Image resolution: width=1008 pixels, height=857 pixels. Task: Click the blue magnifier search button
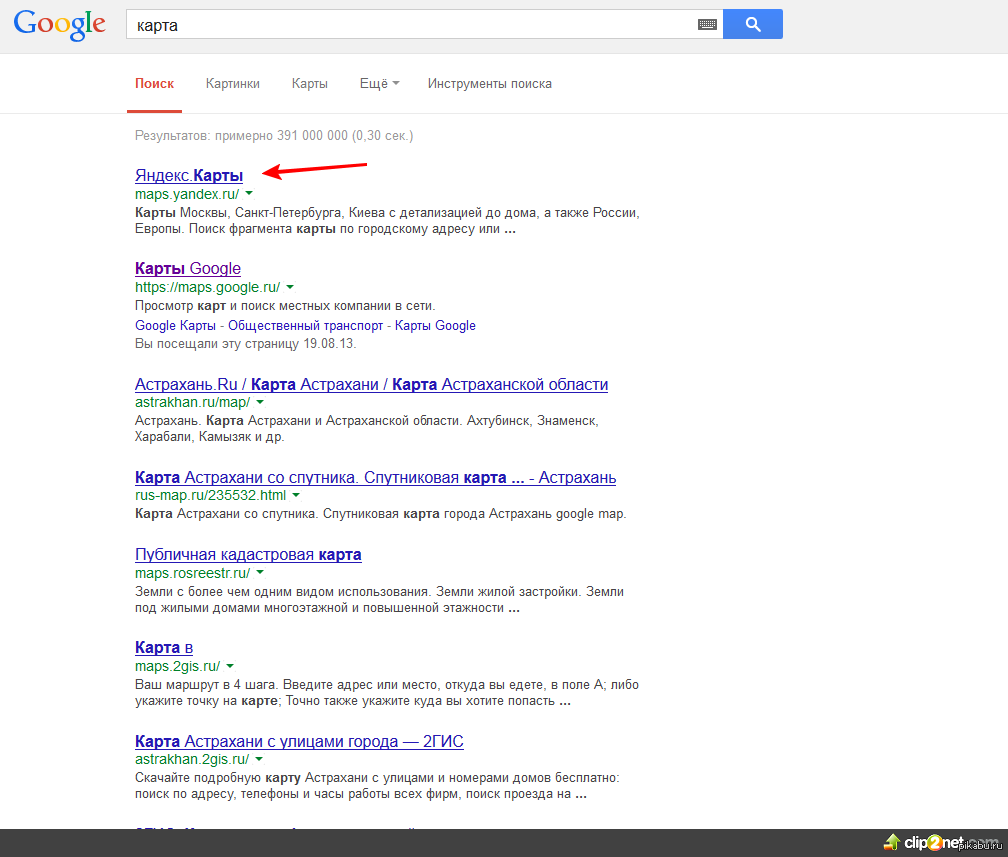753,24
